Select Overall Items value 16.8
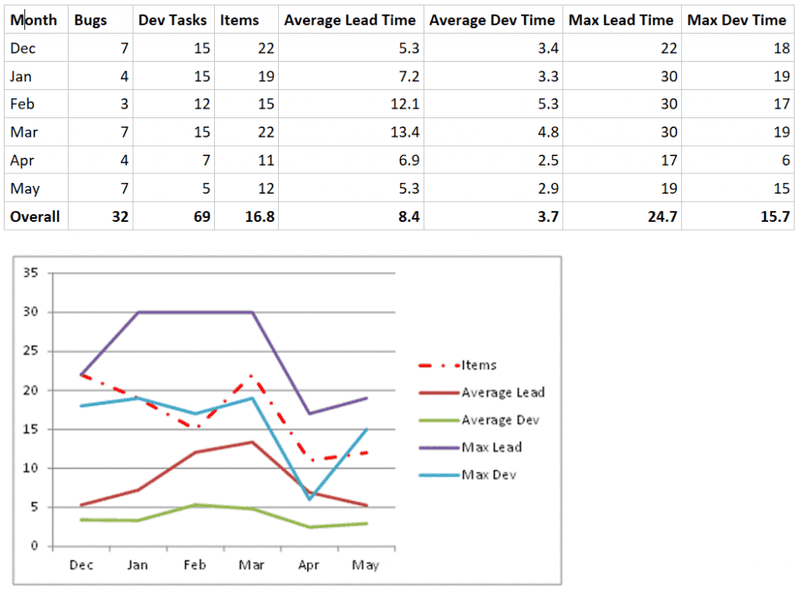The height and width of the screenshot is (593, 800). (246, 216)
